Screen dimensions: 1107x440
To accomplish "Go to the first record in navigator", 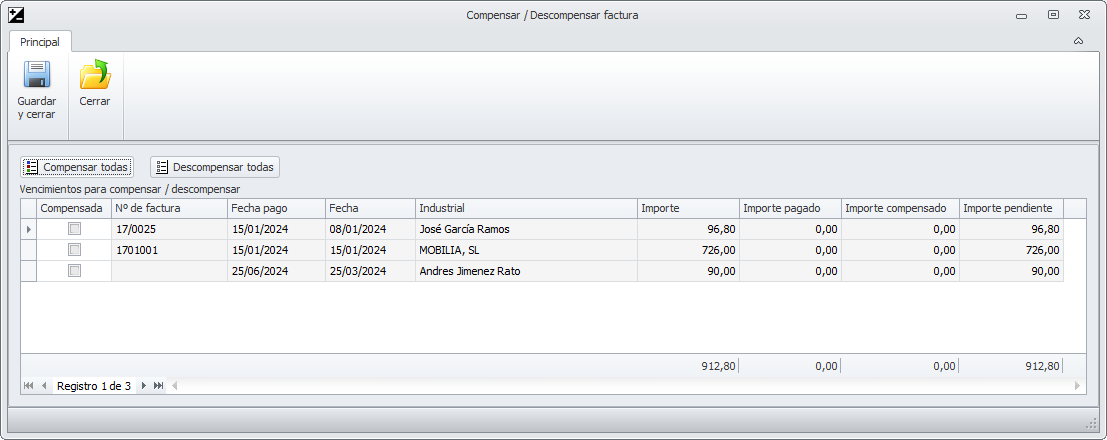I will (28, 386).
